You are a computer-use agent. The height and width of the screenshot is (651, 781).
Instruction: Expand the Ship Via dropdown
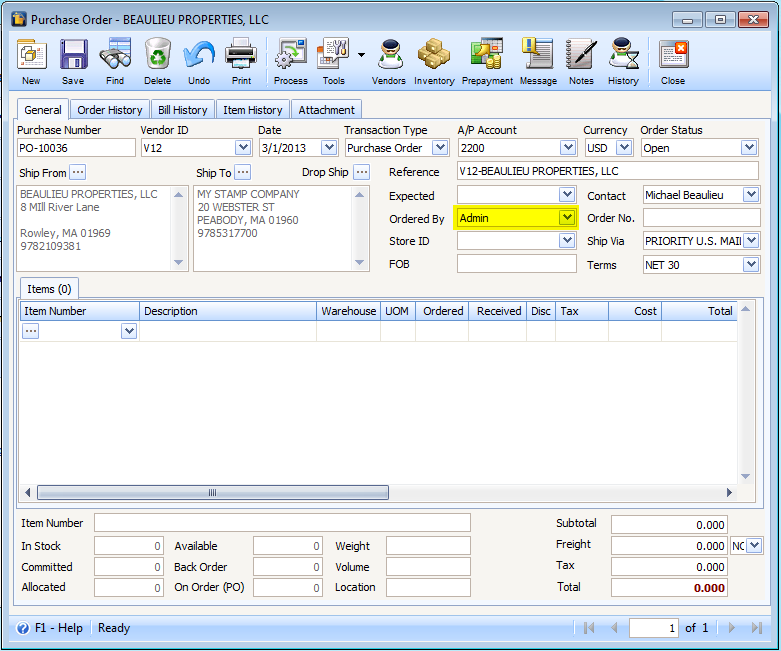751,240
